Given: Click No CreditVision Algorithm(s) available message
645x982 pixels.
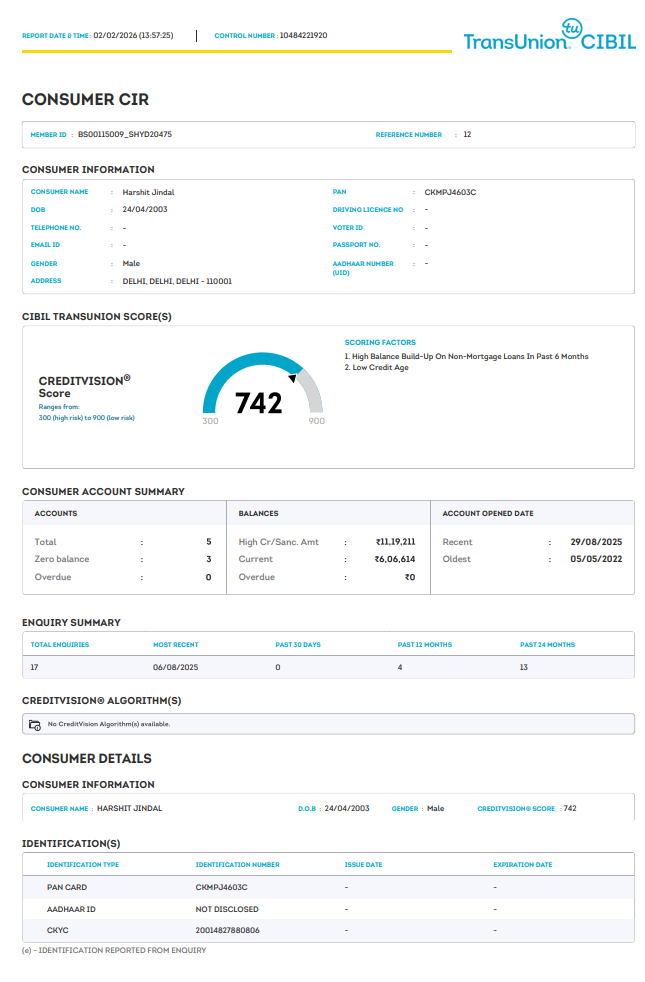Looking at the screenshot, I should pyautogui.click(x=109, y=725).
